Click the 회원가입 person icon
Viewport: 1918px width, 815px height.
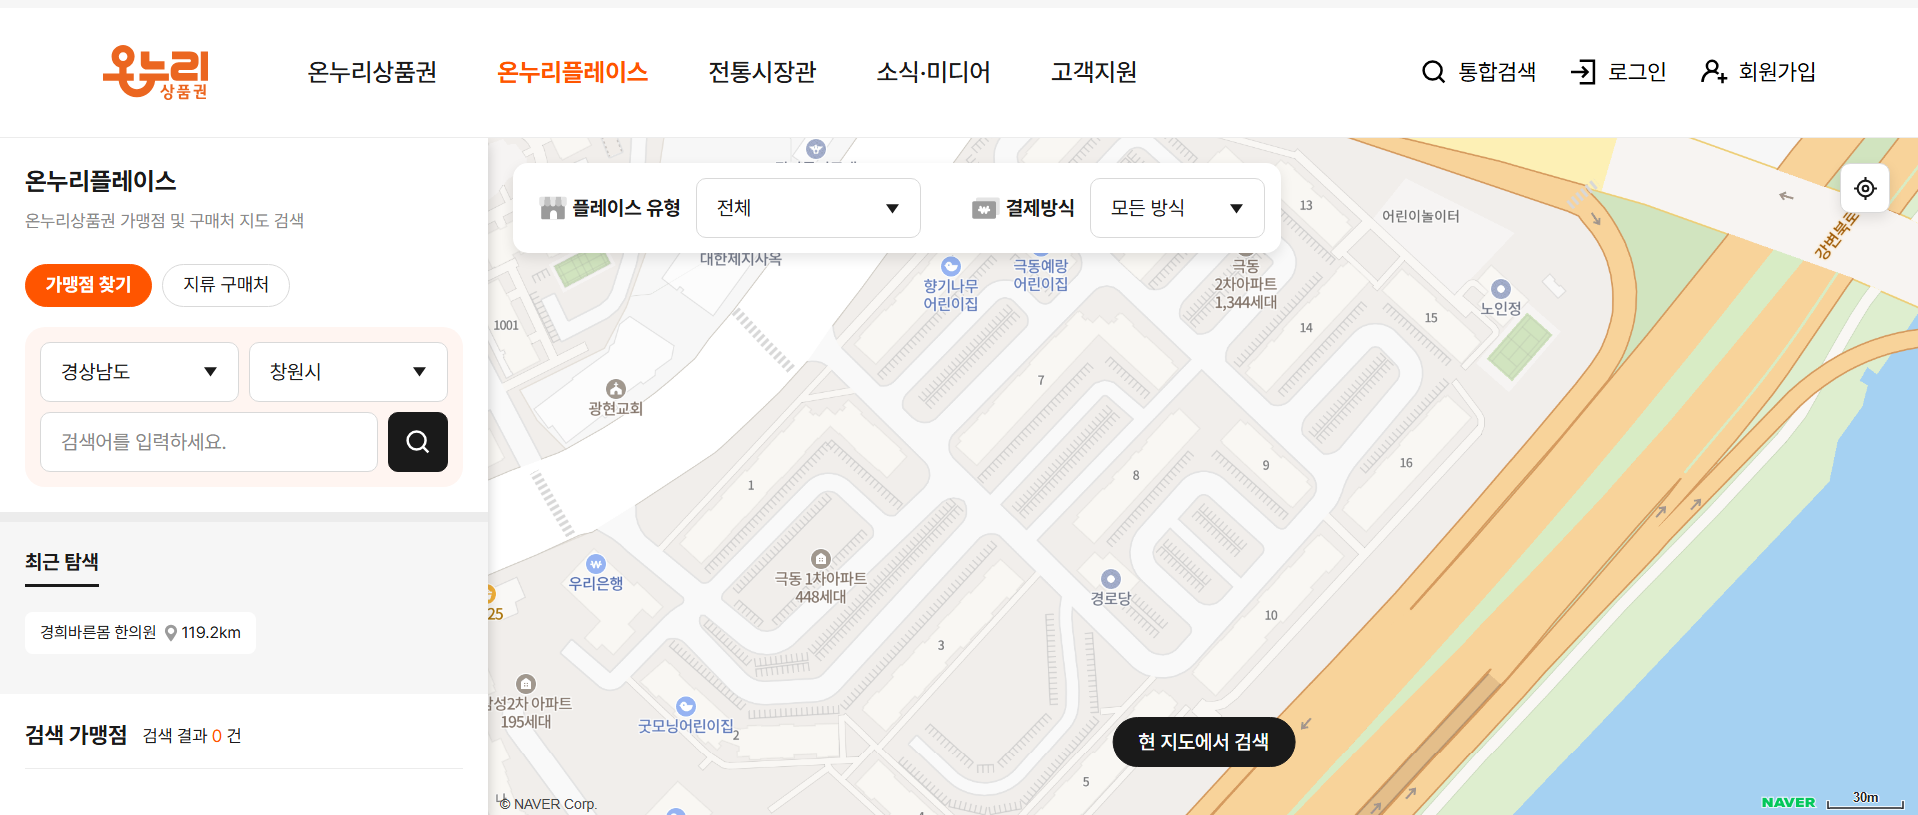(1714, 72)
